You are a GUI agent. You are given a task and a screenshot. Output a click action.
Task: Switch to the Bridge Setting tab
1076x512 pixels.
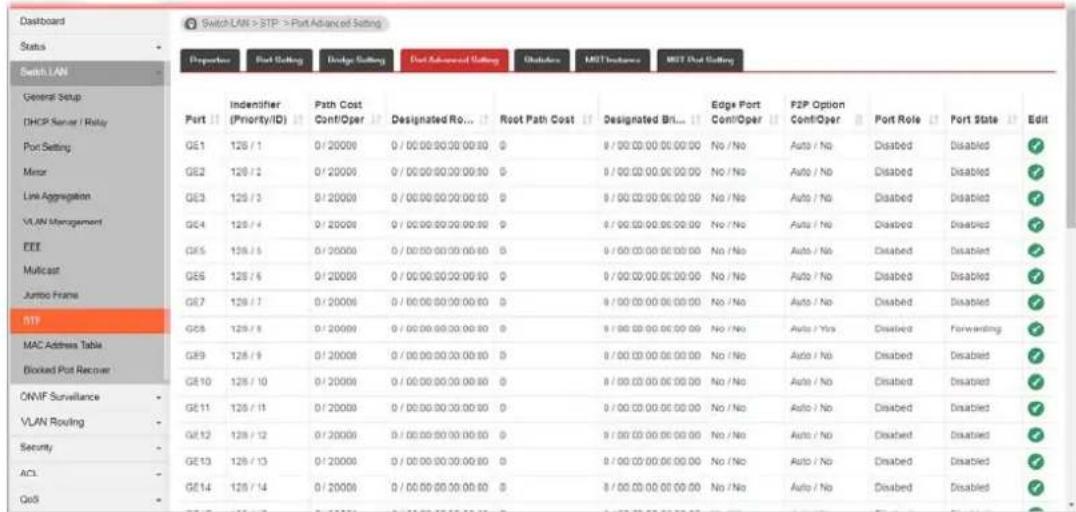(x=356, y=60)
